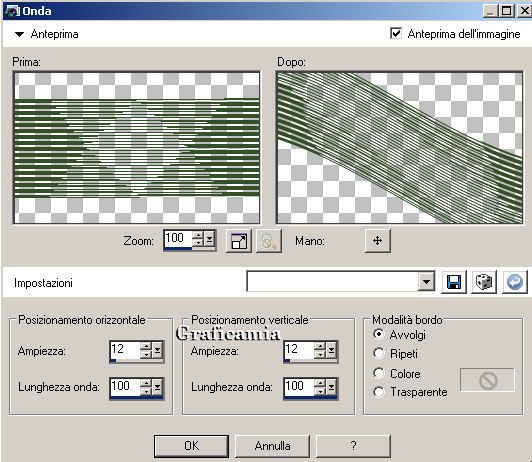Screen dimensions: 532x462
Task: Randomize parameters with the dice icon
Action: (484, 282)
